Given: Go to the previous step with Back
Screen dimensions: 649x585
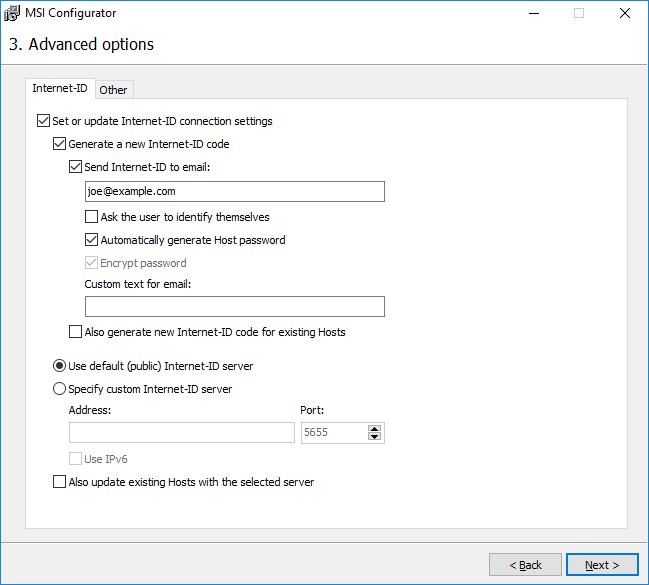Looking at the screenshot, I should (525, 565).
